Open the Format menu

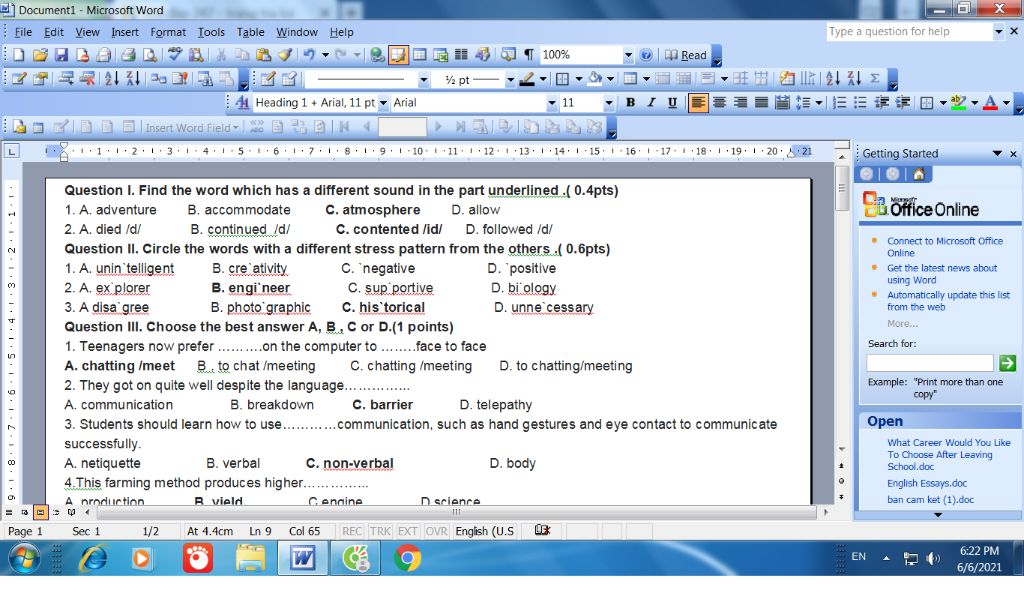tap(168, 32)
